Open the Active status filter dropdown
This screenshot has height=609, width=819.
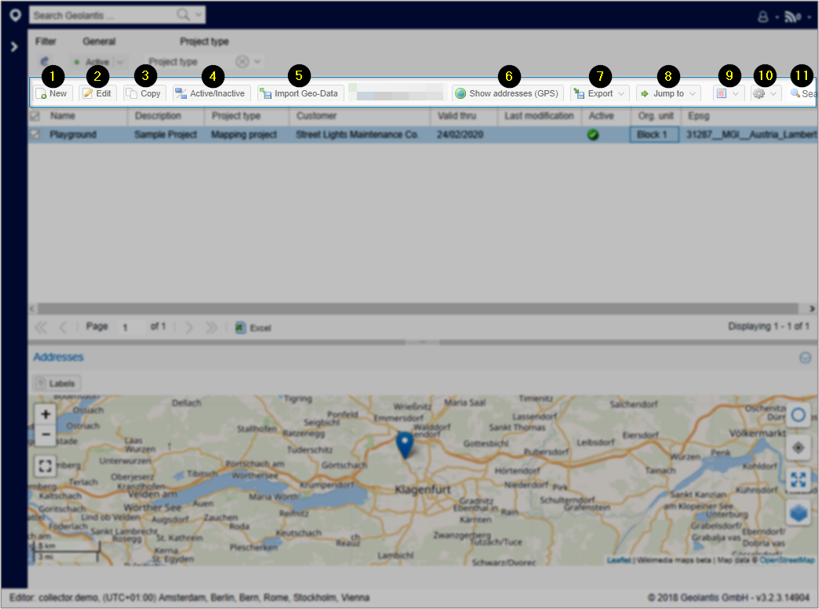(x=120, y=62)
